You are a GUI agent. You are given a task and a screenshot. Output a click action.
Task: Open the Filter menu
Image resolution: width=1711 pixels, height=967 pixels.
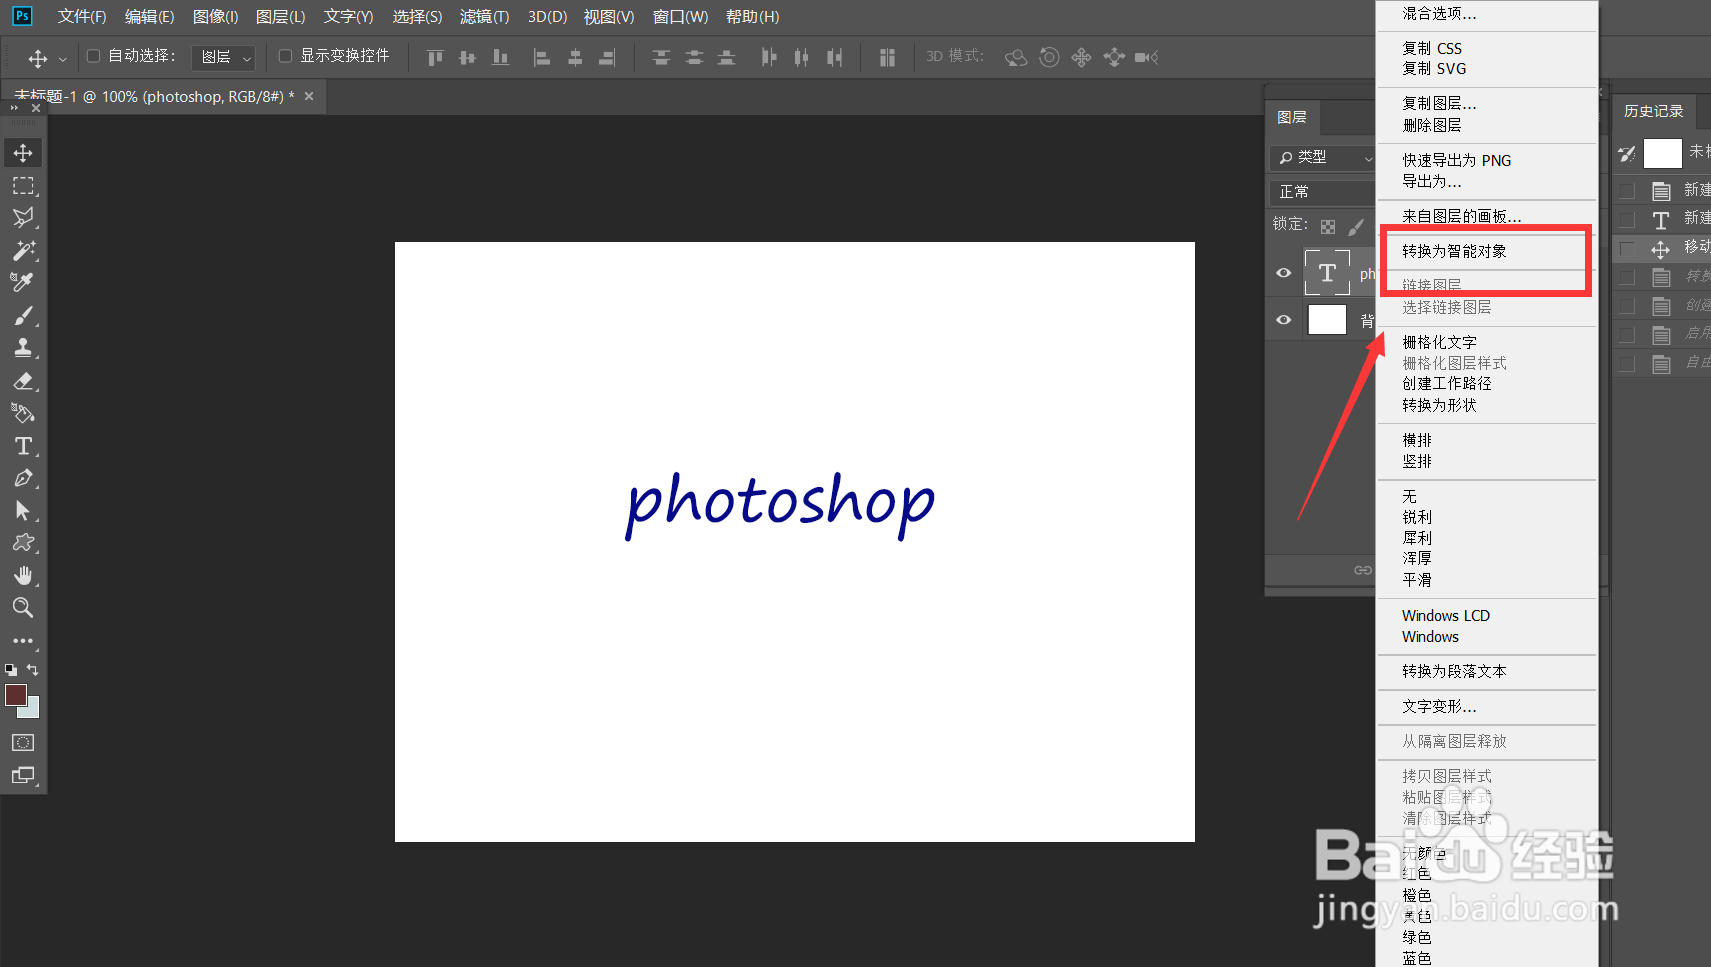point(484,17)
